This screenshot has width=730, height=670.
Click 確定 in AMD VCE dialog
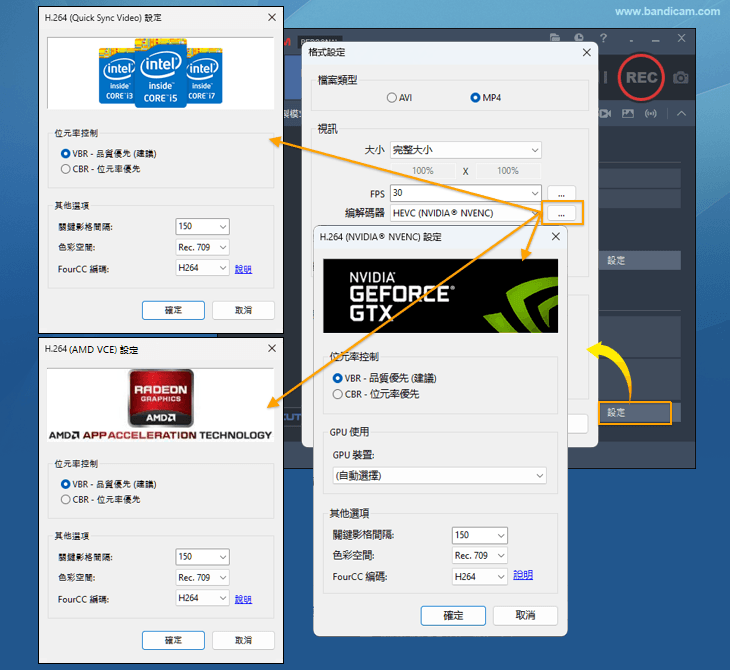pyautogui.click(x=173, y=640)
